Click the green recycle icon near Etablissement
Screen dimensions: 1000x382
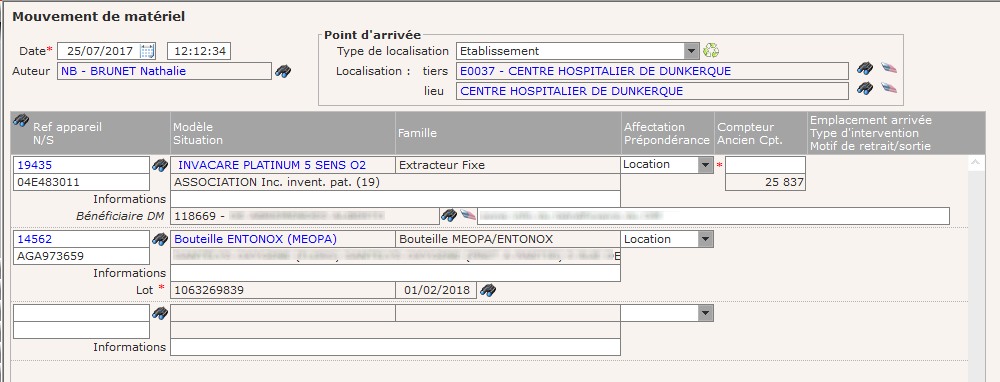point(711,50)
